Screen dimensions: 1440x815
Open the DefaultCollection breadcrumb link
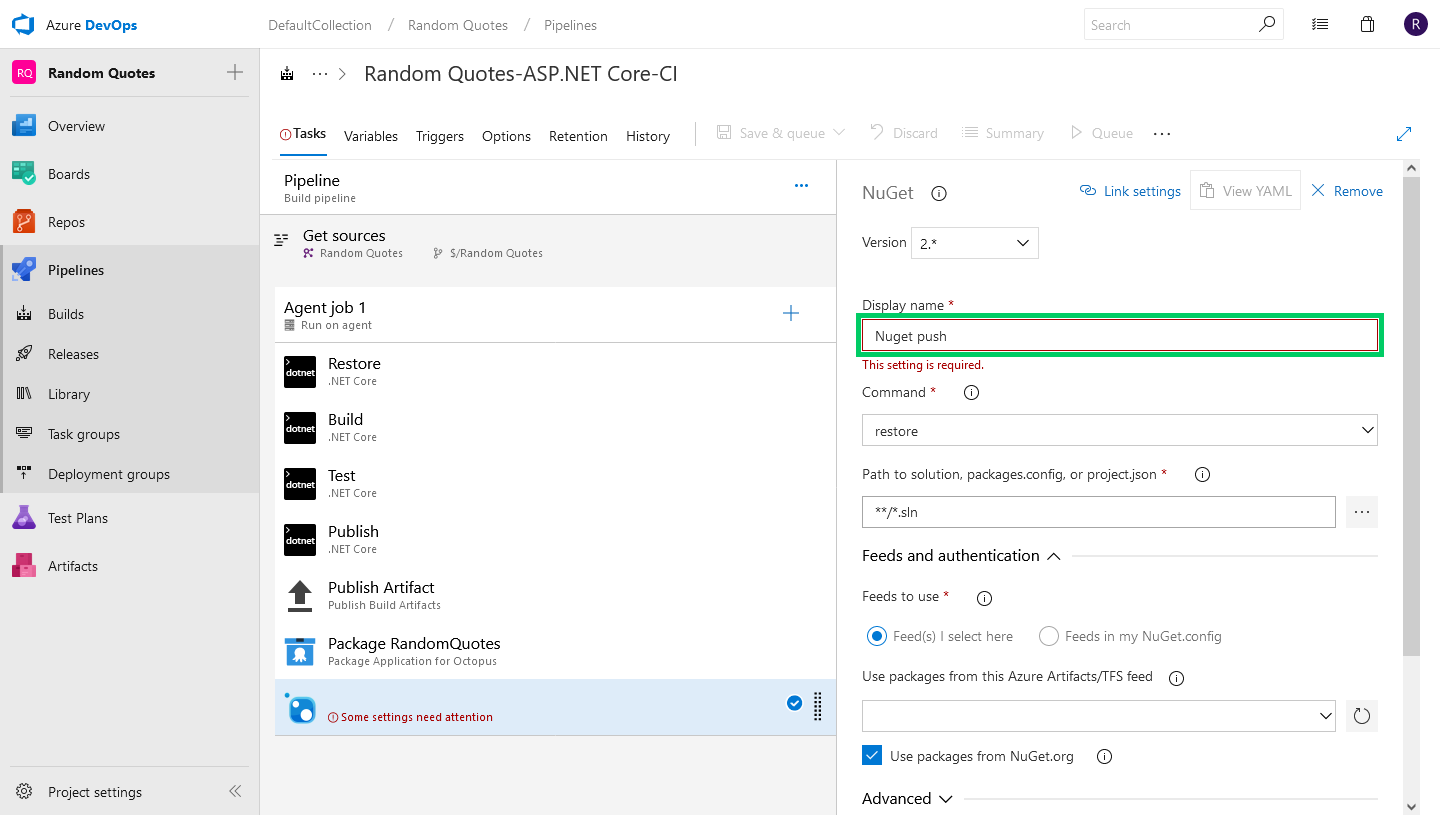click(320, 25)
